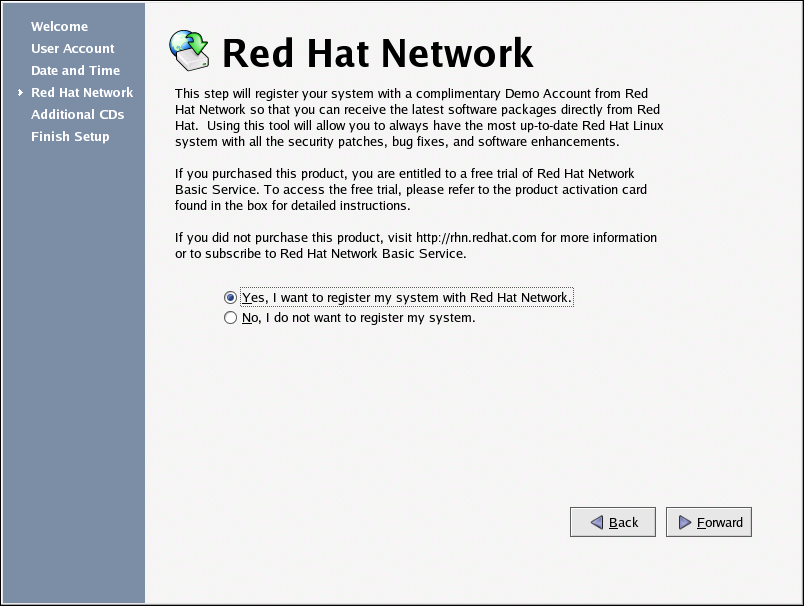Viewport: 804px width, 606px height.
Task: Choose the No radio button circle
Action: [231, 318]
